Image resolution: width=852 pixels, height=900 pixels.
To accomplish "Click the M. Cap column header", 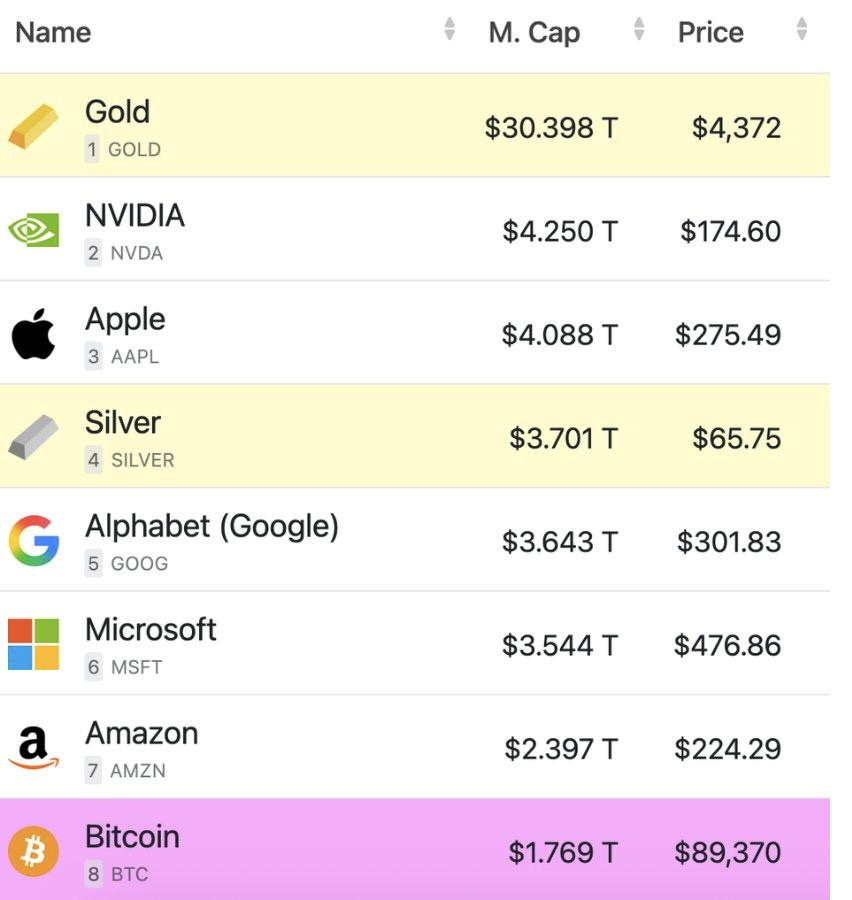I will coord(534,32).
